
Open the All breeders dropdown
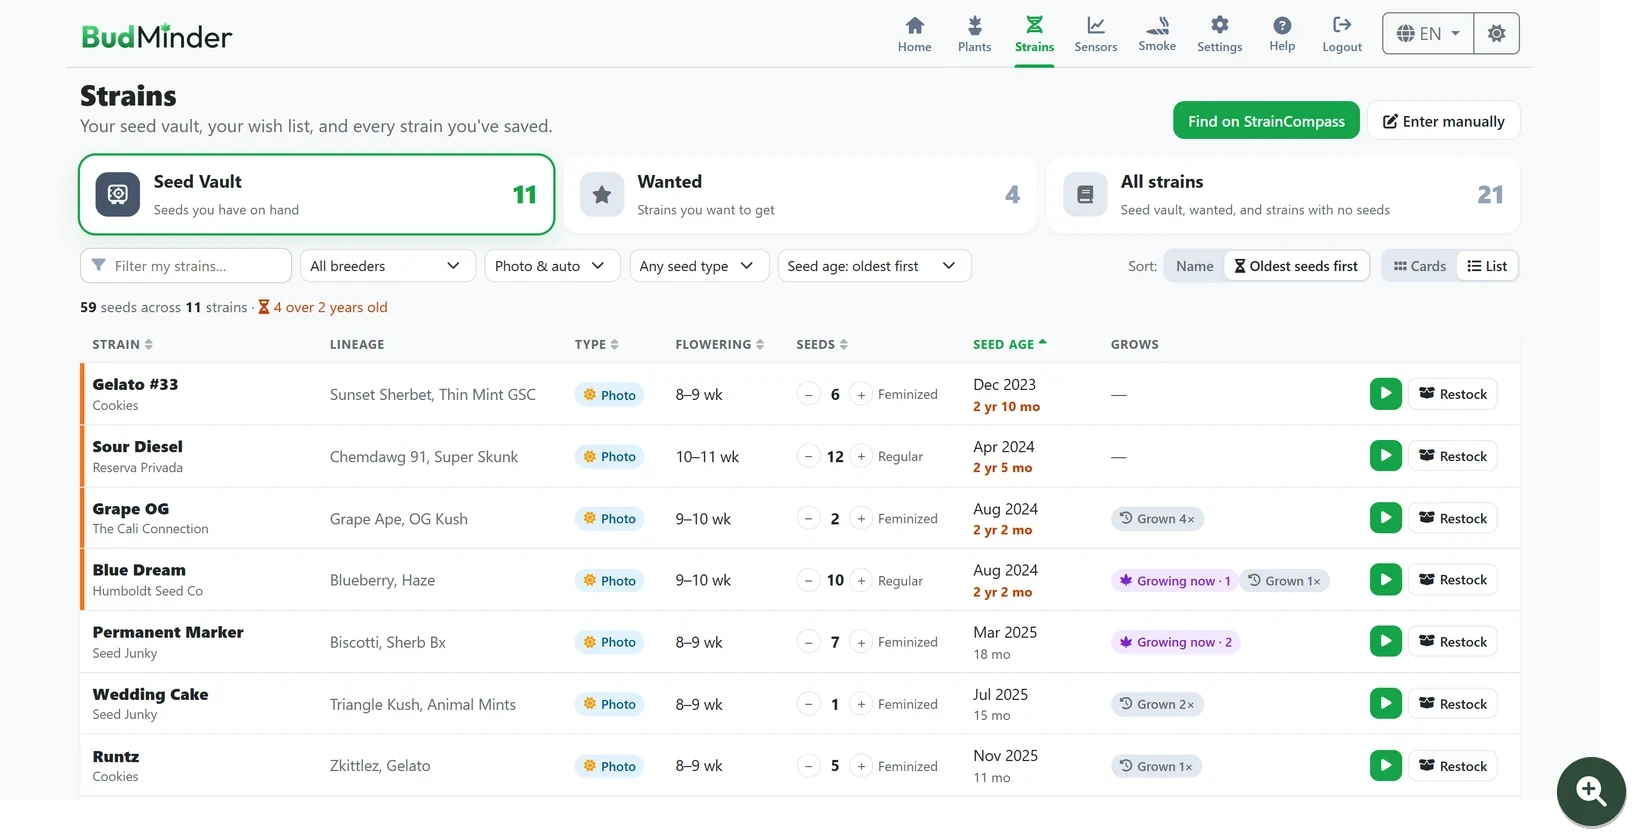pyautogui.click(x=387, y=266)
